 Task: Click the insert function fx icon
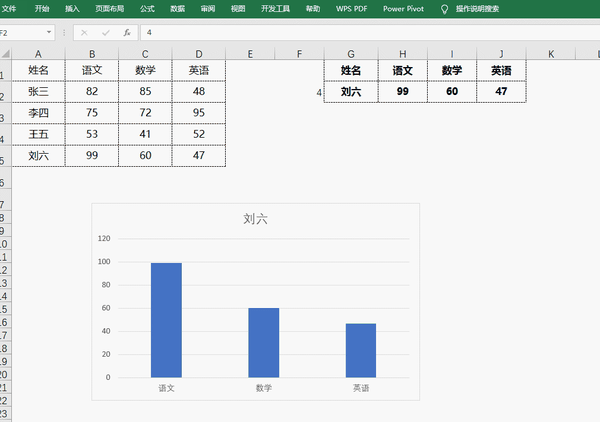127,33
